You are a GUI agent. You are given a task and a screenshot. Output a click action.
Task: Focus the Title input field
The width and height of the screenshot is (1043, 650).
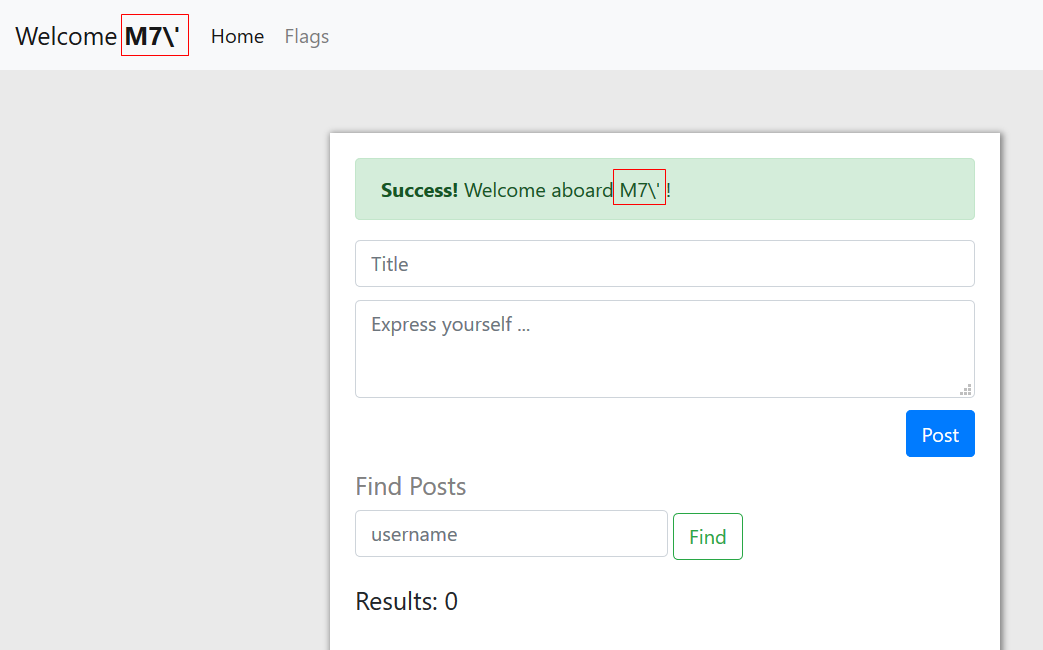664,264
